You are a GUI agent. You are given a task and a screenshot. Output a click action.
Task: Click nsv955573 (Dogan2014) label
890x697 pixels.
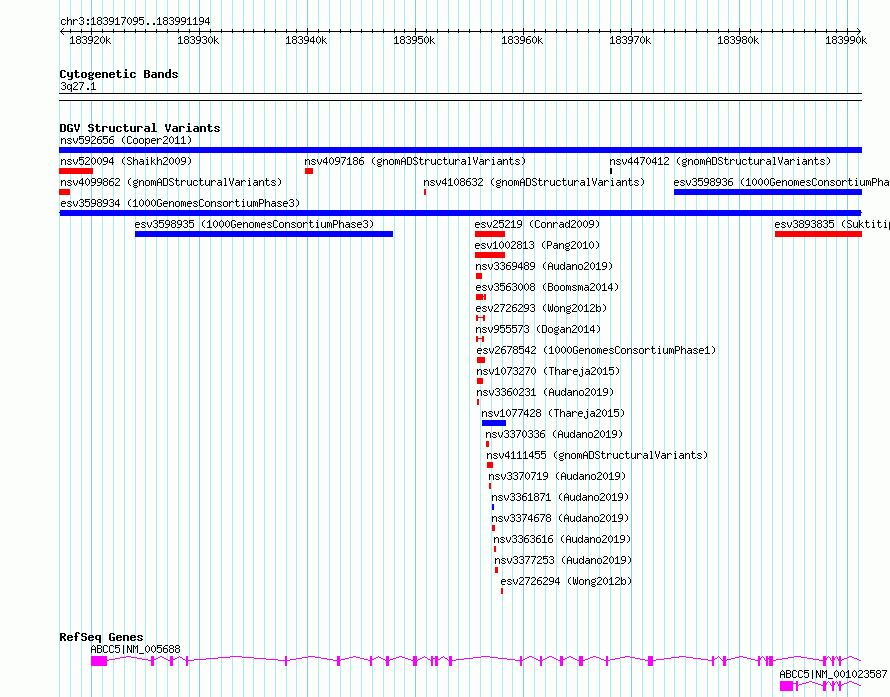tap(538, 329)
